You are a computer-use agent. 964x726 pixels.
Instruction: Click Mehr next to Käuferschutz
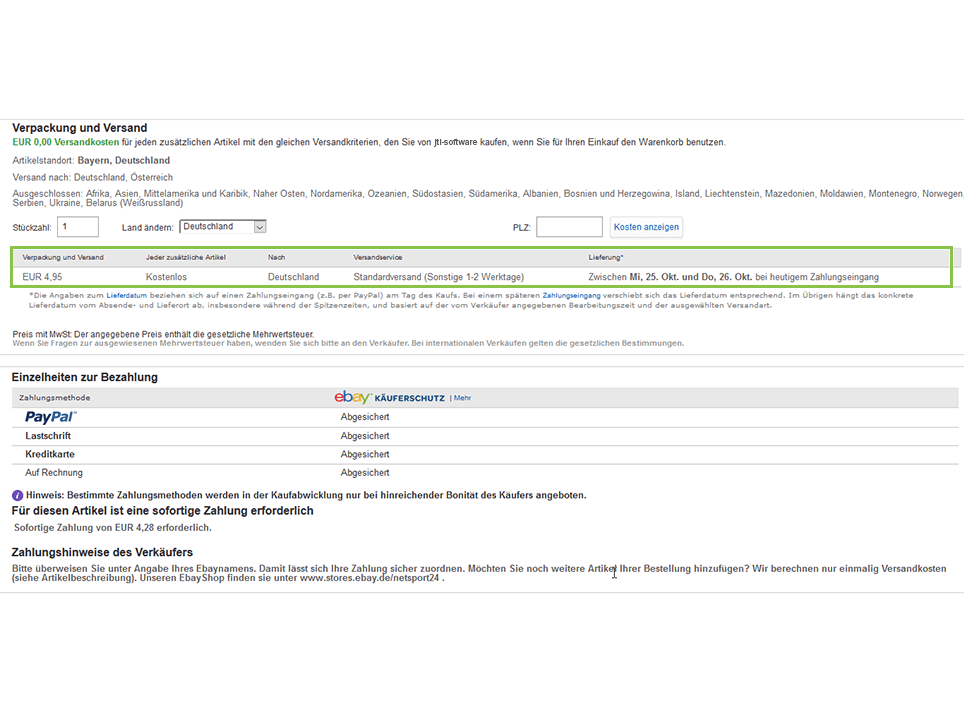pyautogui.click(x=462, y=398)
